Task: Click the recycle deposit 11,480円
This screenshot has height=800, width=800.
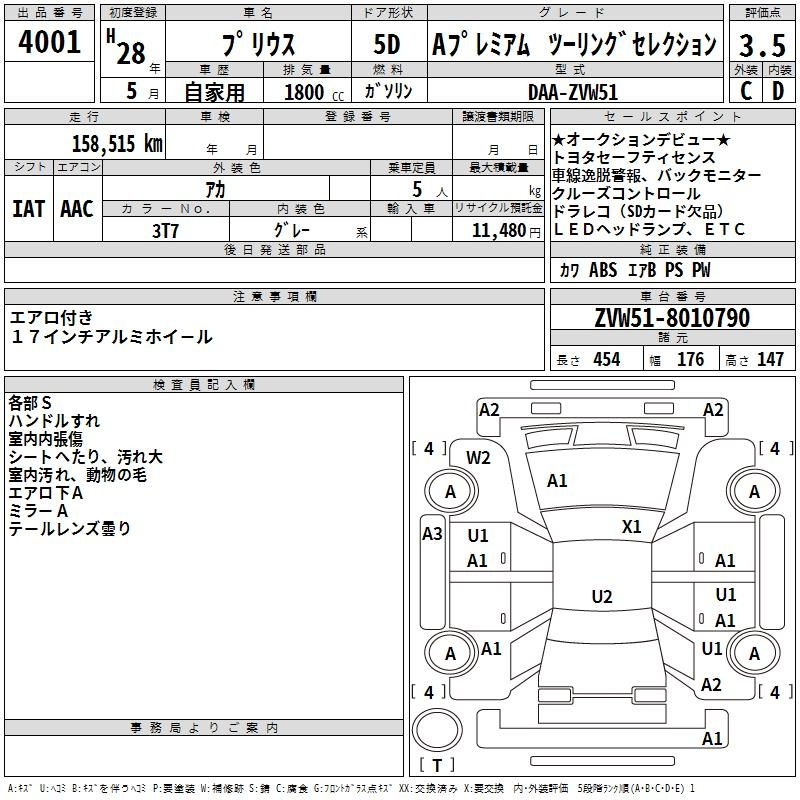Action: point(506,231)
